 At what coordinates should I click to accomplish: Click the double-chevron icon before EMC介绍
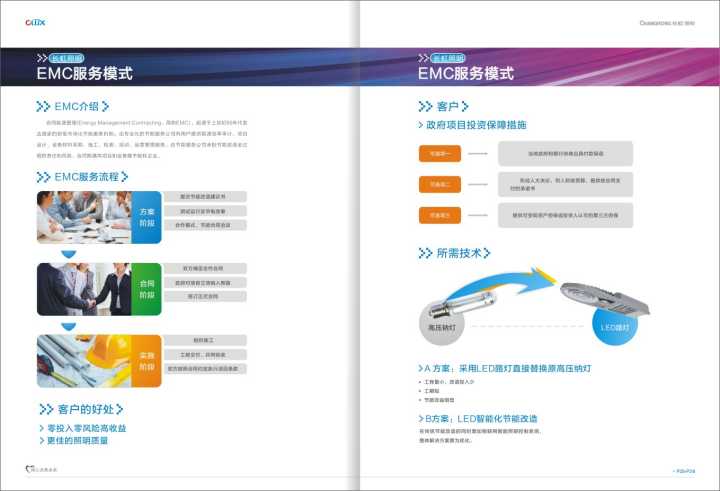pyautogui.click(x=43, y=106)
